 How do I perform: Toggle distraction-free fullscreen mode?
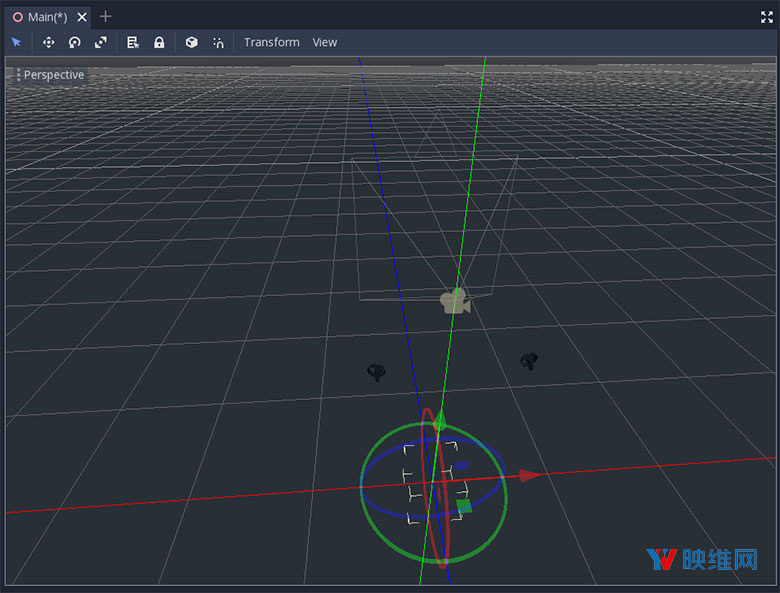click(767, 17)
